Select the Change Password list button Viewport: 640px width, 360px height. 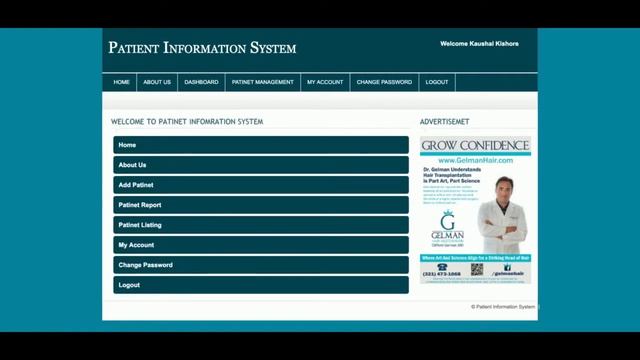261,265
